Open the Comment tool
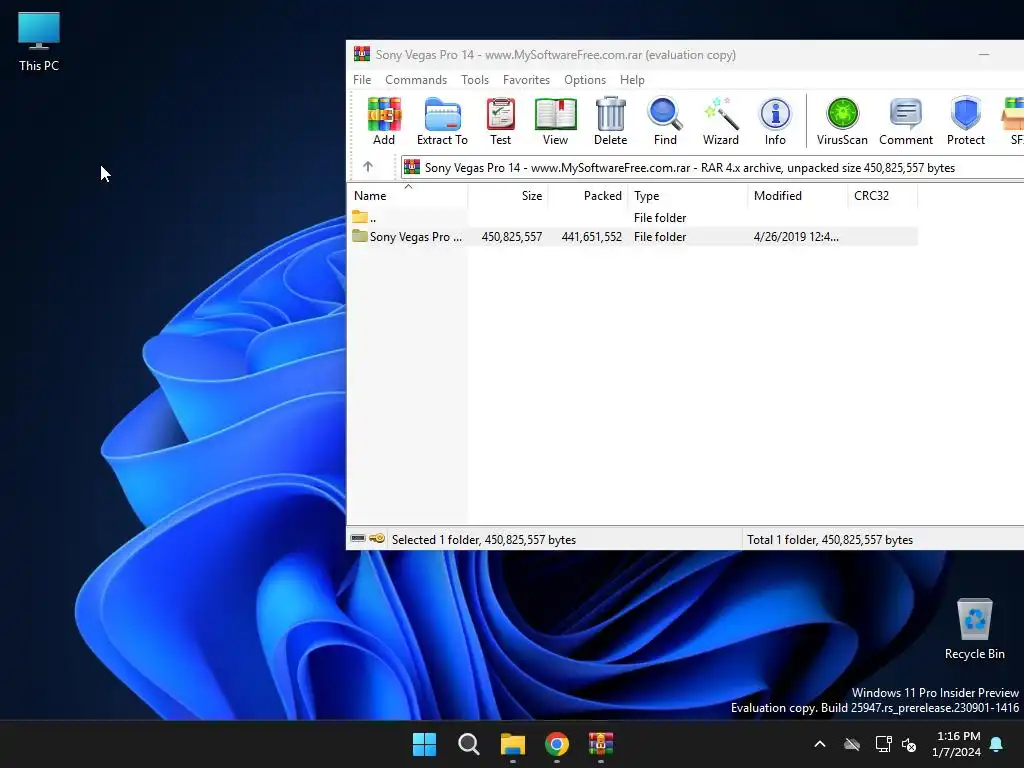Viewport: 1024px width, 768px height. [x=906, y=121]
